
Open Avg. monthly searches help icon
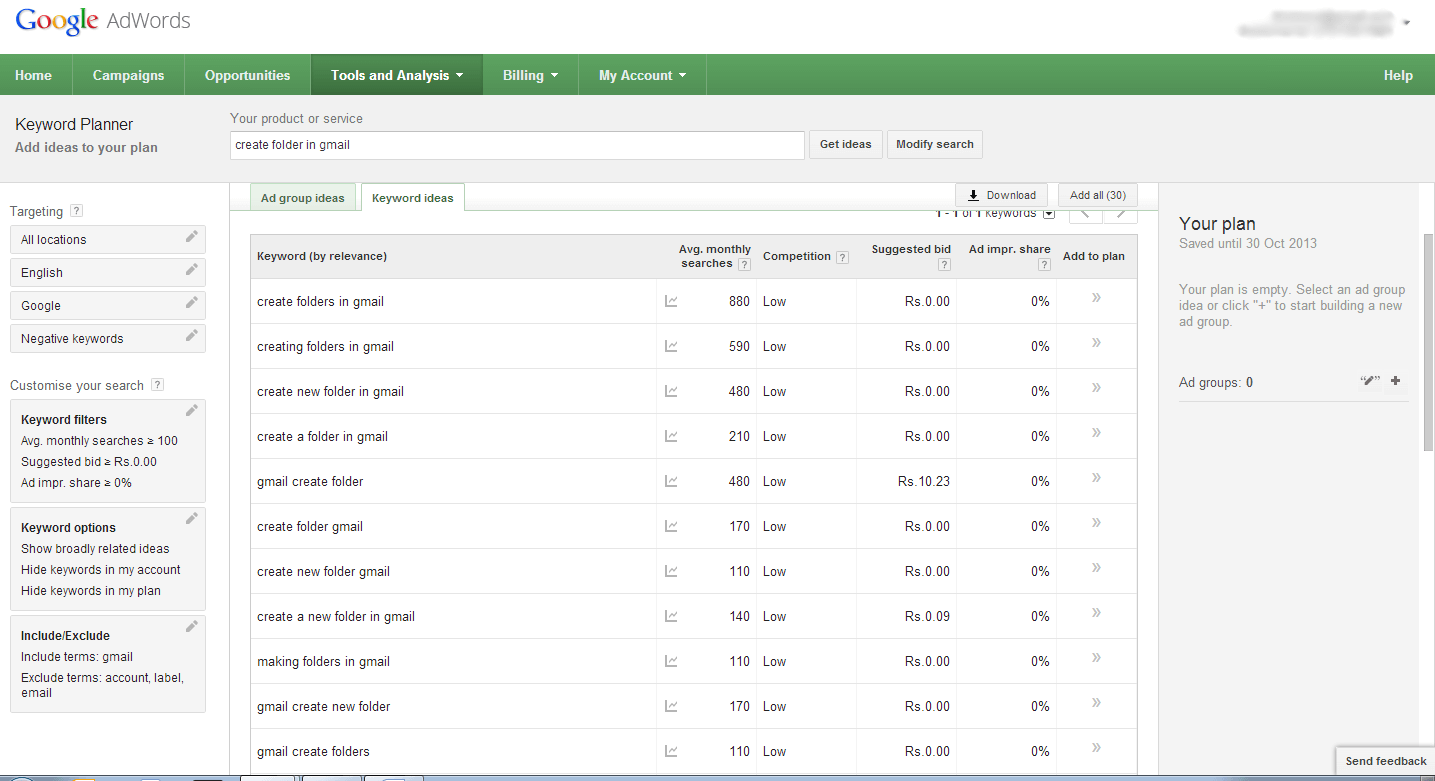pyautogui.click(x=743, y=264)
